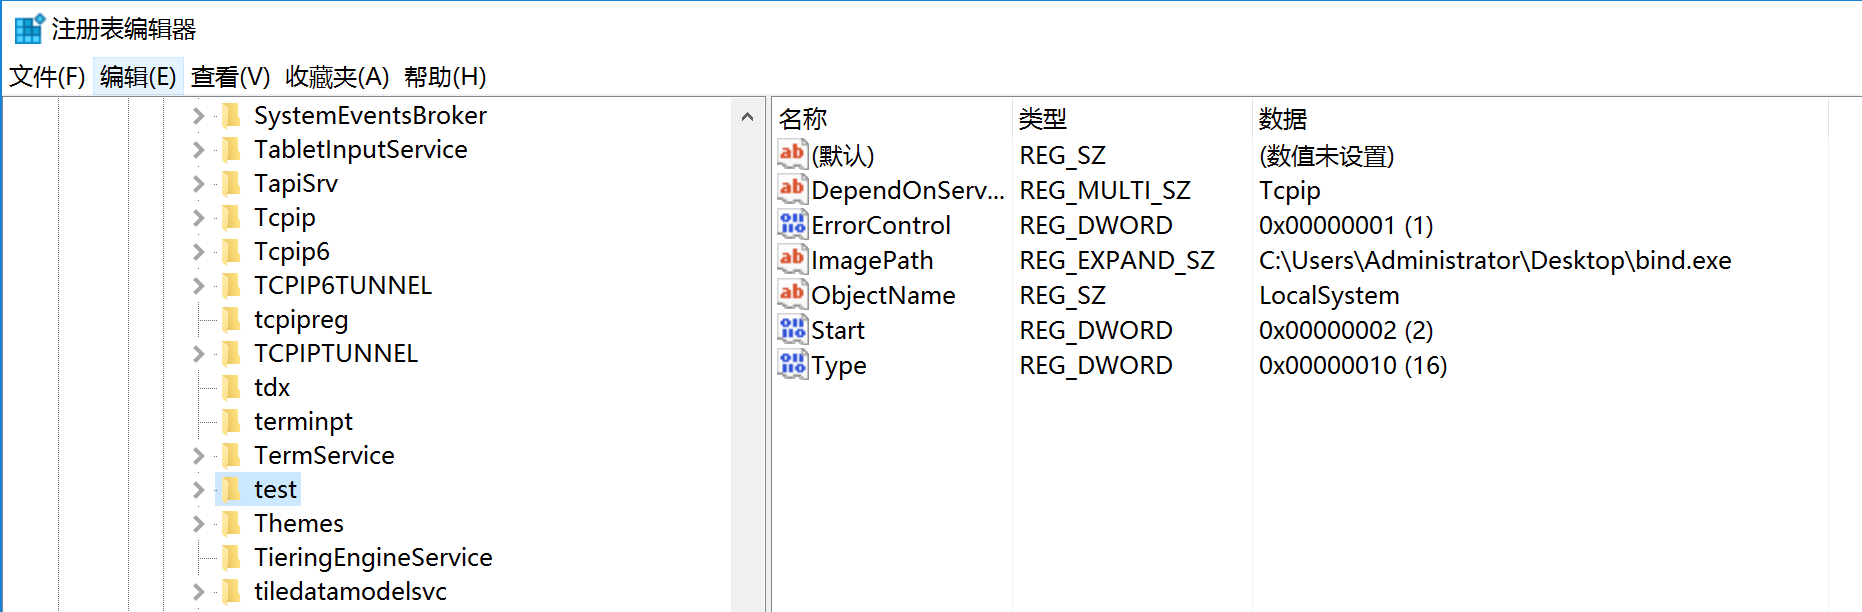Click the (默认) default value icon
The height and width of the screenshot is (612, 1862).
[x=792, y=154]
